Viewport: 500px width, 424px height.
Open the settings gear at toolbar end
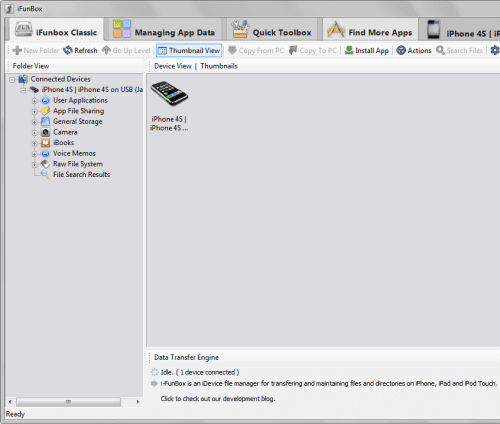(495, 50)
